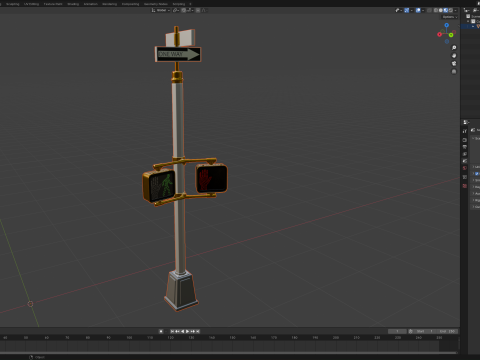Open the UV Editing workspace tab
480x360 pixels.
(31, 4)
